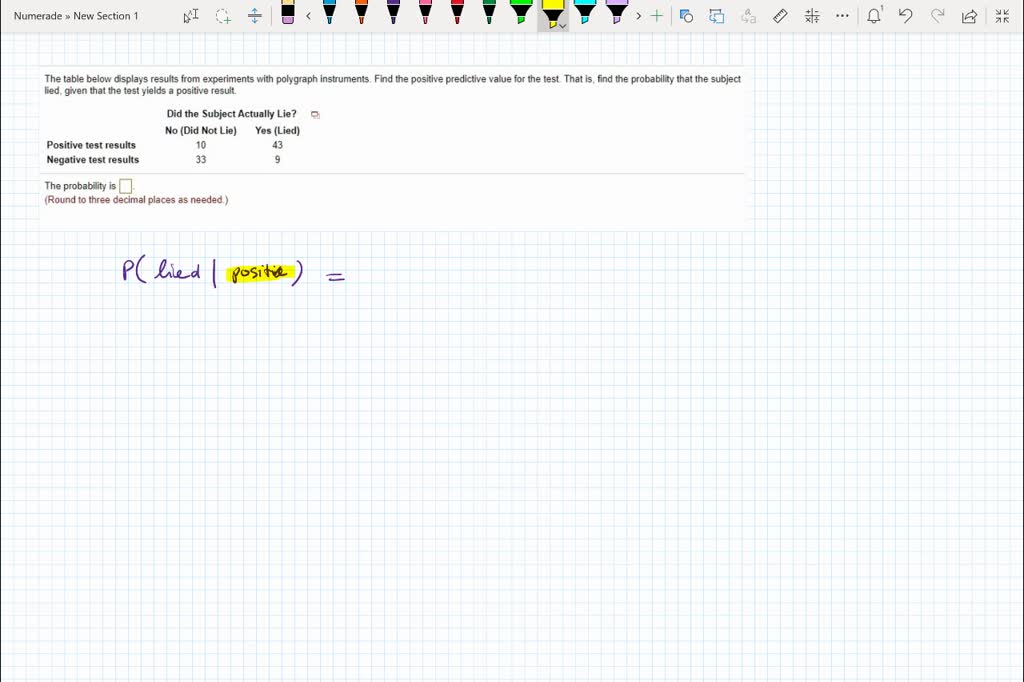Add a new pen with the plus button
This screenshot has width=1024, height=682.
click(656, 15)
